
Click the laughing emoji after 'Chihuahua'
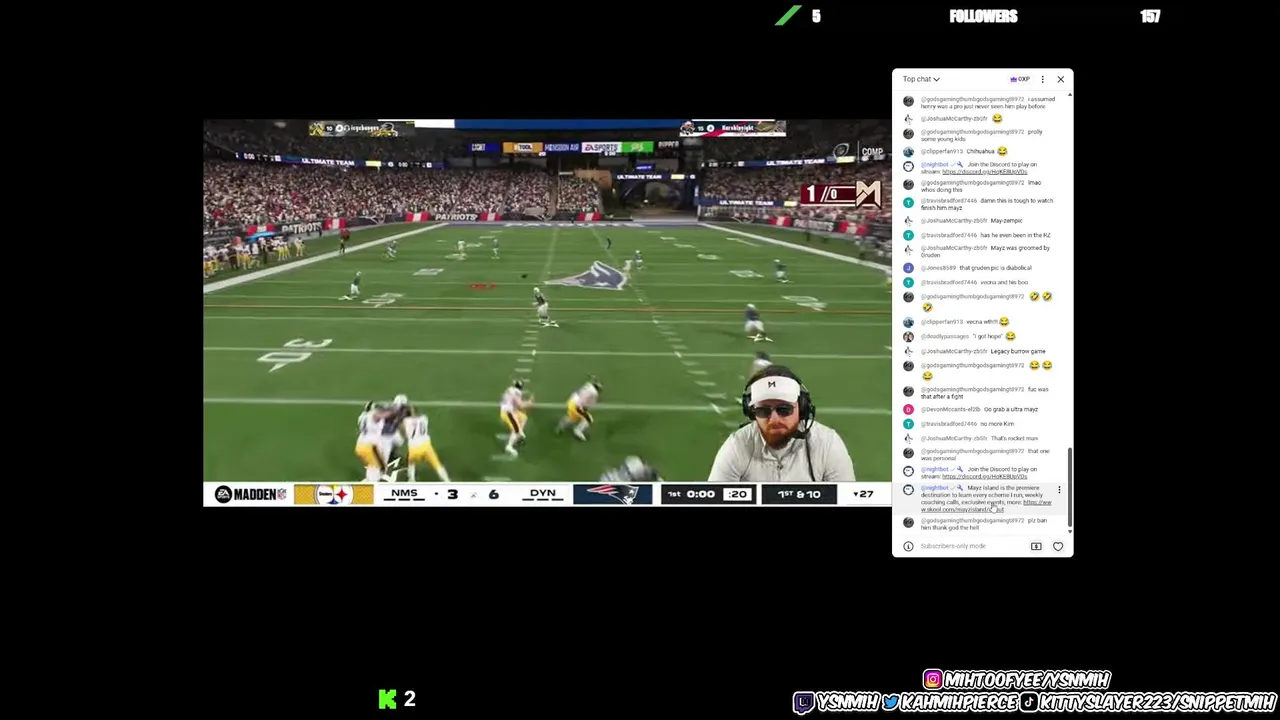click(x=1002, y=151)
